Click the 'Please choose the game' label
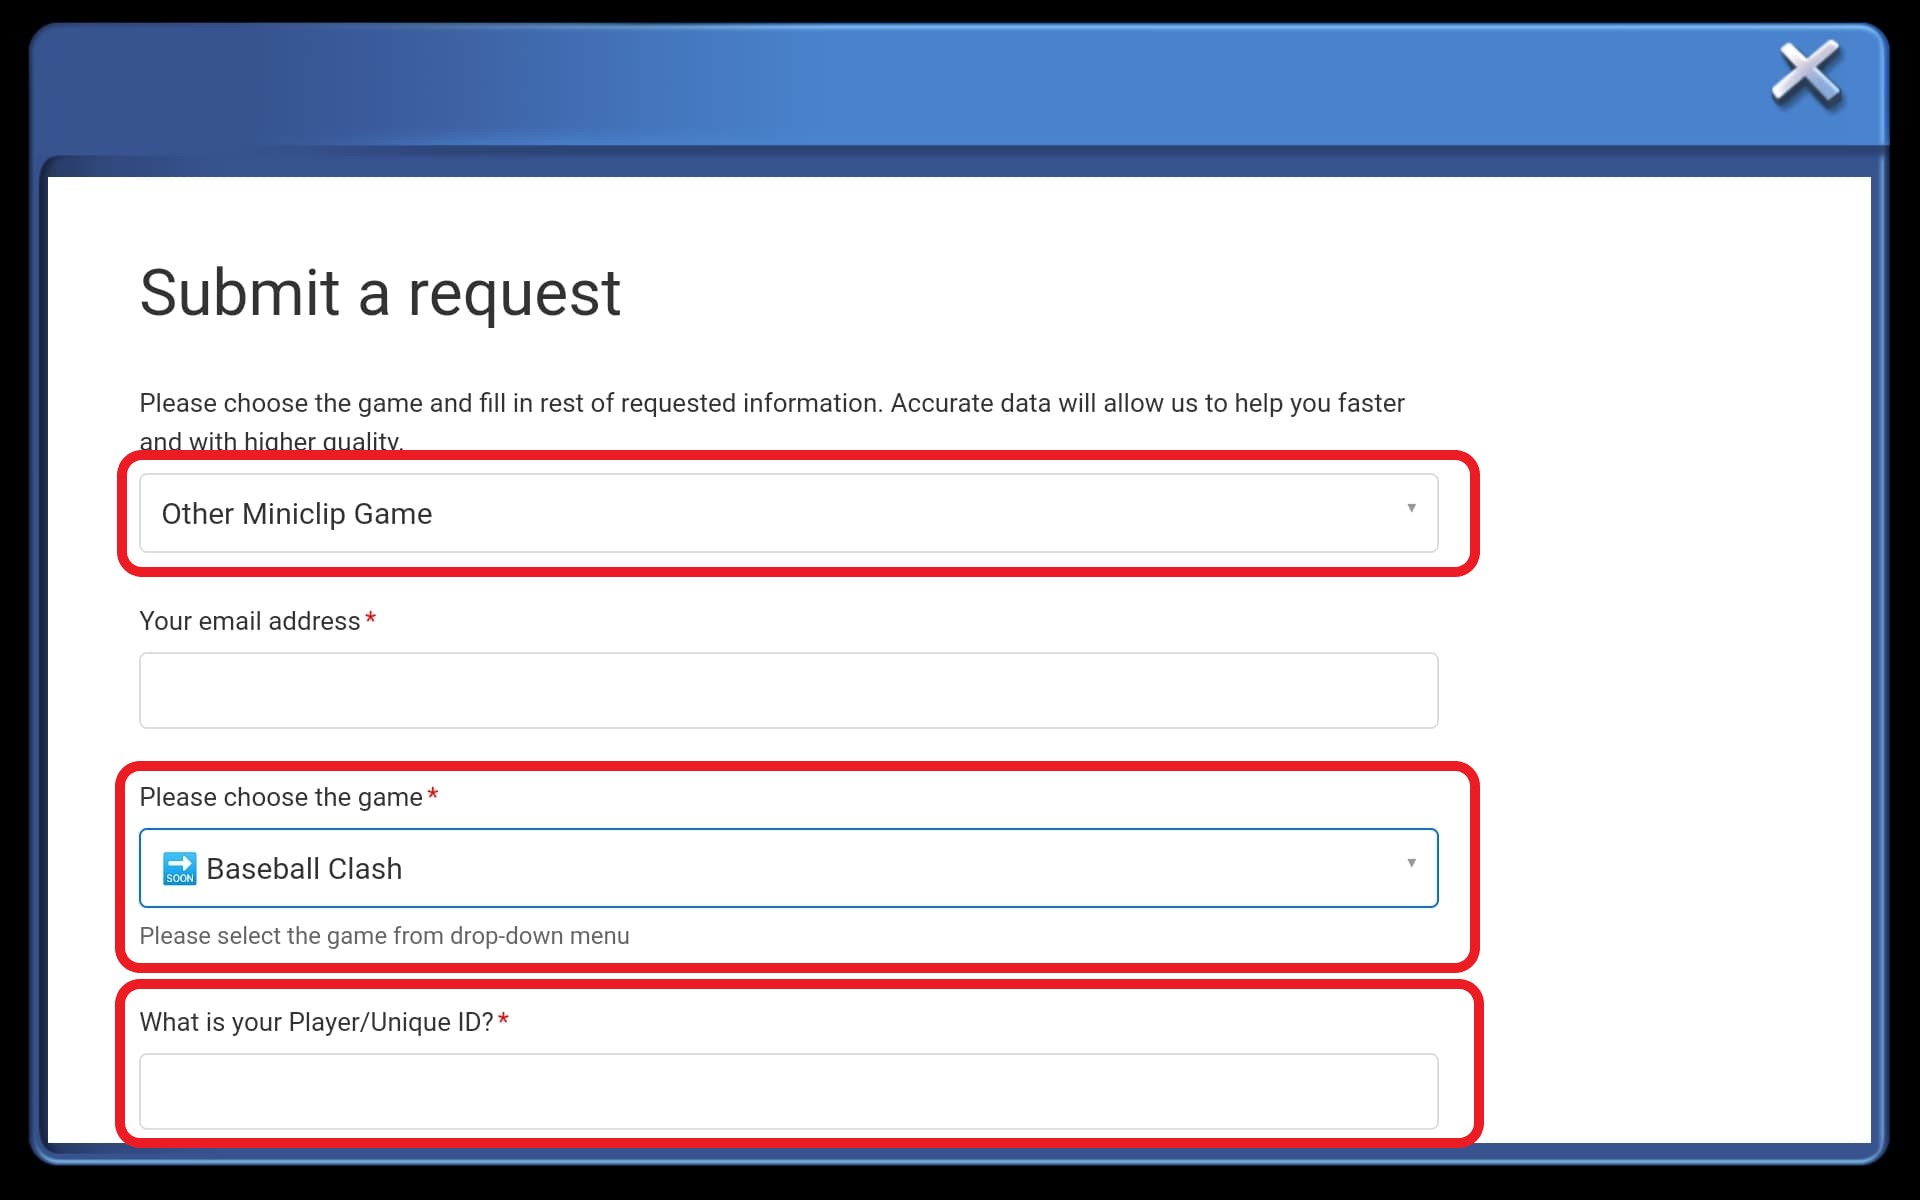 click(x=281, y=797)
